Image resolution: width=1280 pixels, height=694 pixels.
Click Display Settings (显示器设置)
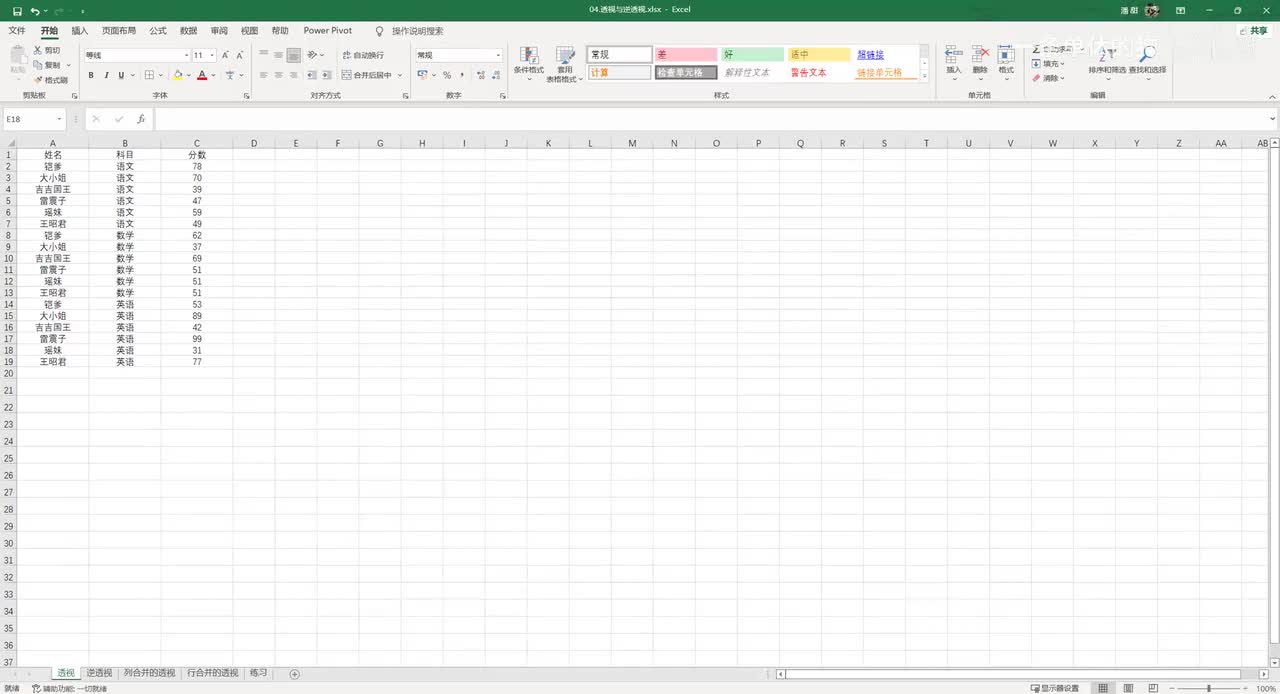(1054, 688)
